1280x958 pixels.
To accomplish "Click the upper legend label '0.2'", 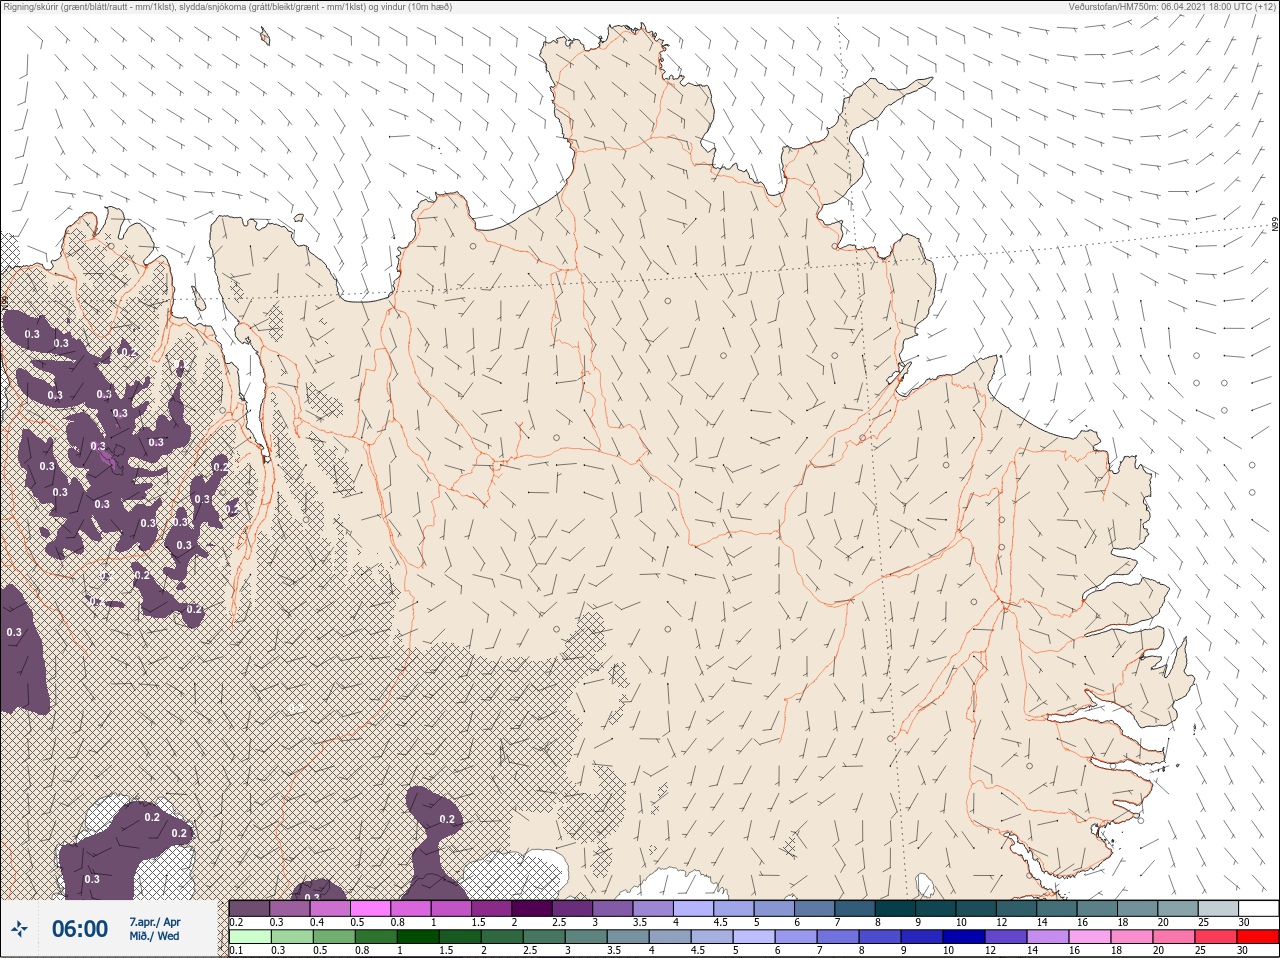I will pyautogui.click(x=236, y=921).
